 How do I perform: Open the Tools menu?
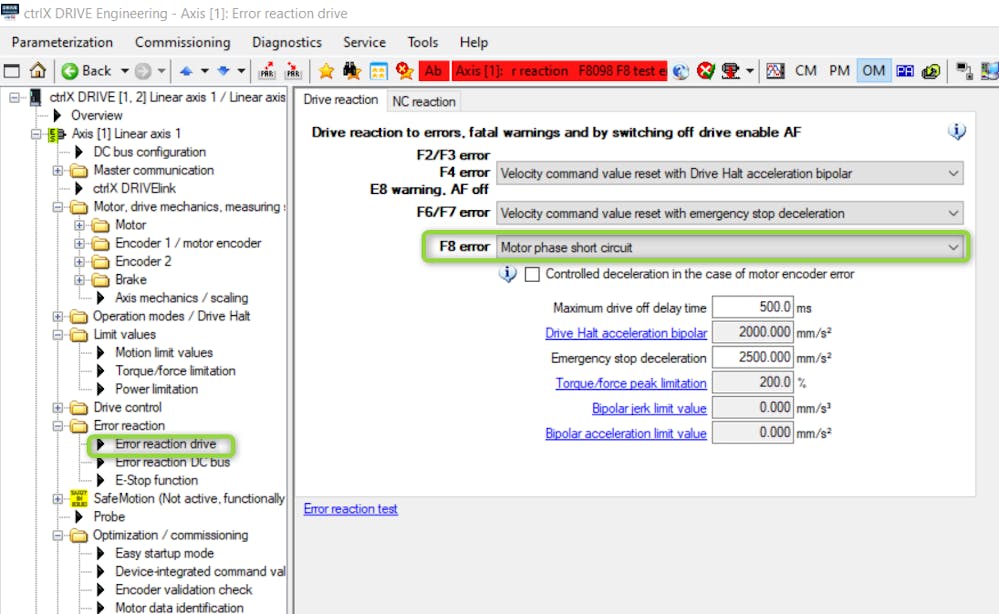click(422, 42)
